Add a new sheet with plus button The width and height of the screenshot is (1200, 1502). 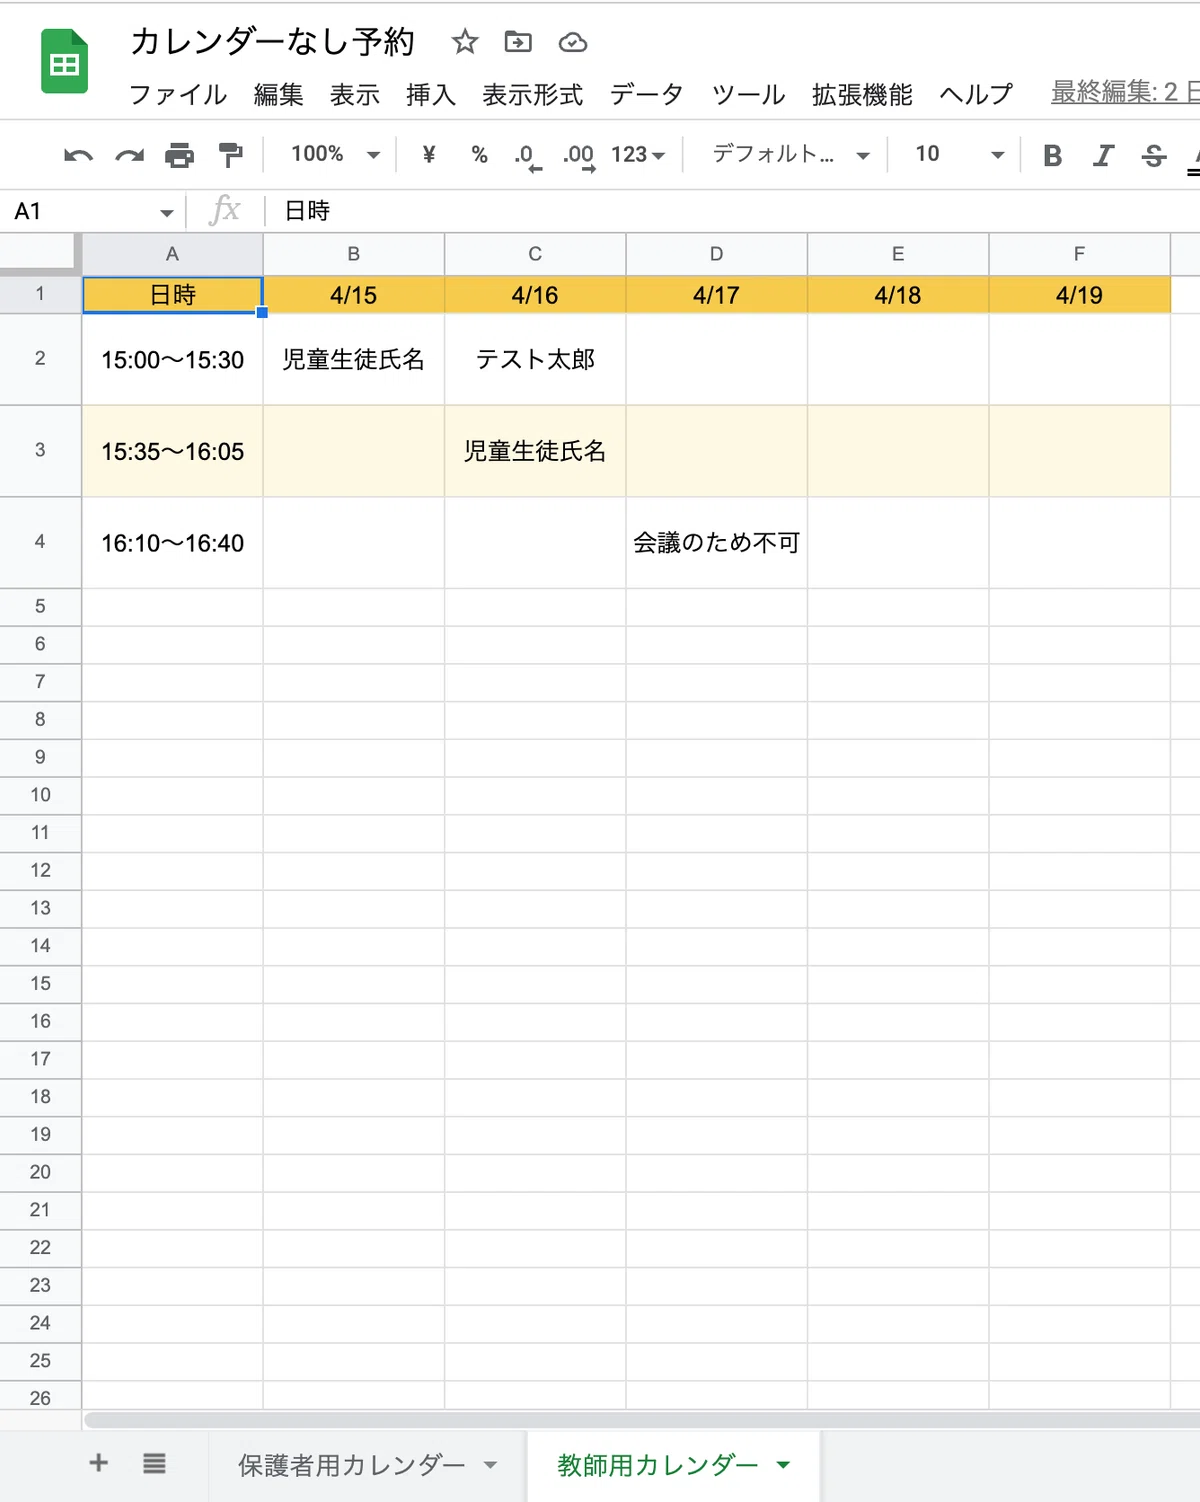tap(98, 1463)
